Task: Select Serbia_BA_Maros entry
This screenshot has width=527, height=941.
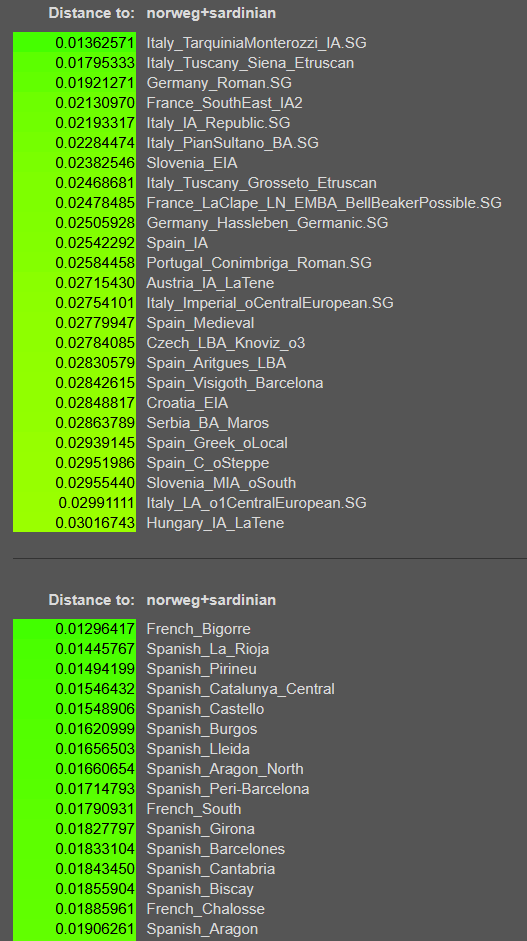Action: pos(208,422)
